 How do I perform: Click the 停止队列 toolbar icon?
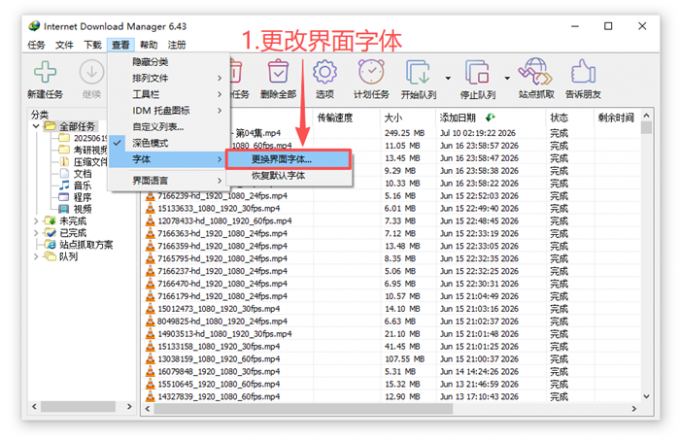[477, 72]
